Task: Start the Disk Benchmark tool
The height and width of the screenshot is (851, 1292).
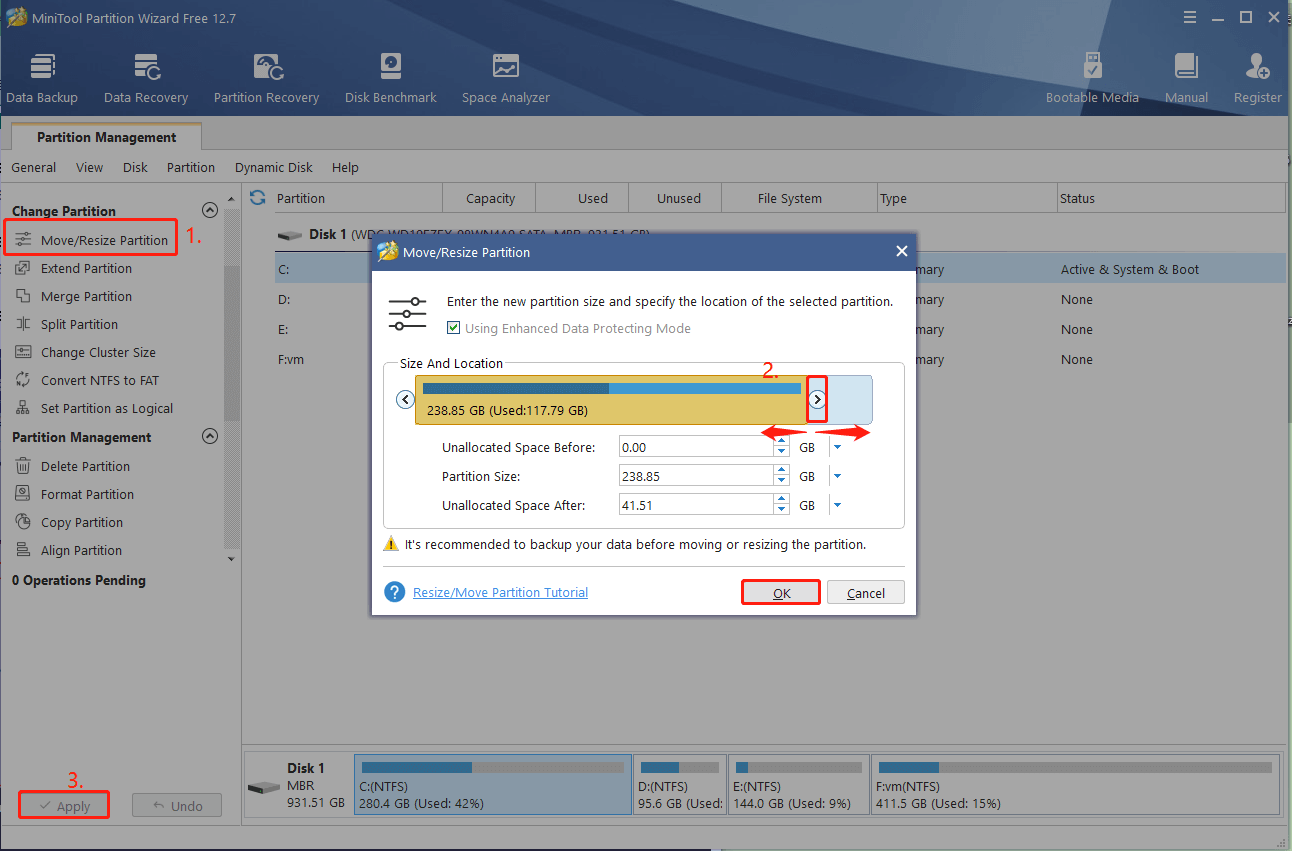Action: click(390, 78)
